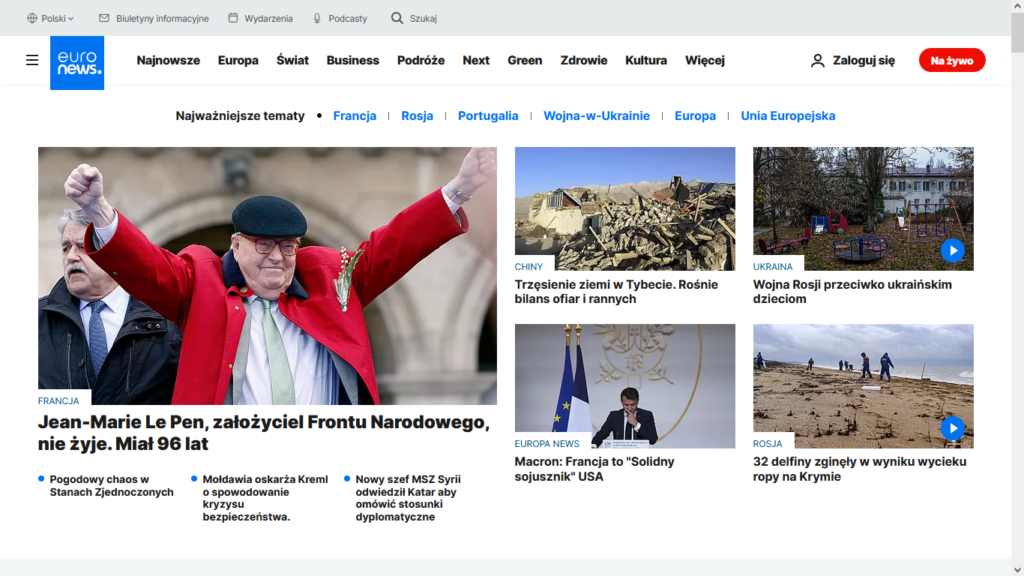
Task: Open the Podróże menu item
Action: coord(421,60)
